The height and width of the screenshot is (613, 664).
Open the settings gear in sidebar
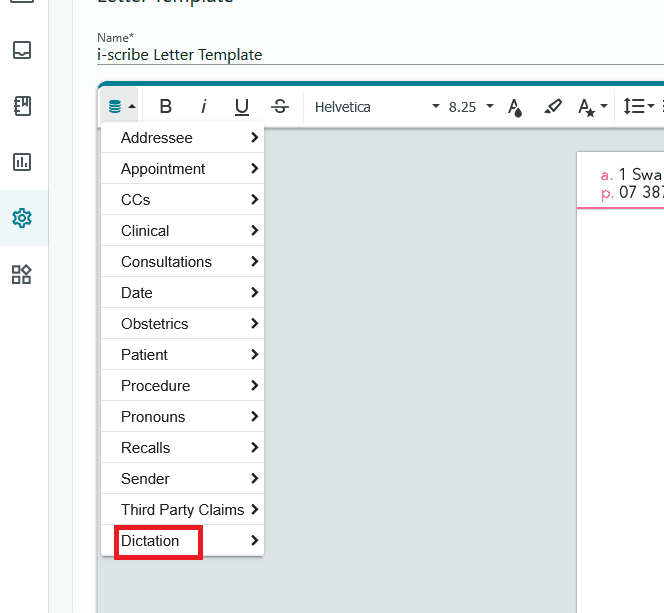point(22,218)
